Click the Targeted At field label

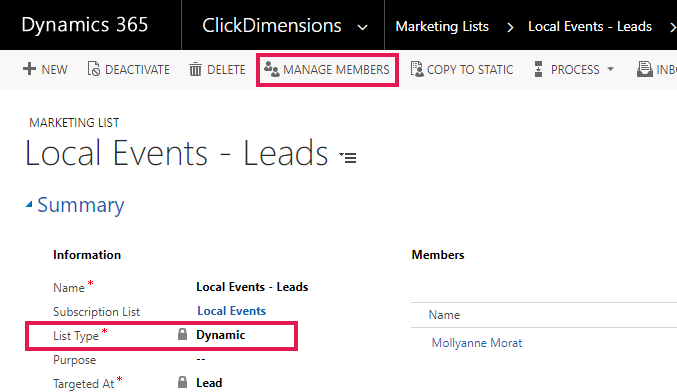(x=83, y=384)
